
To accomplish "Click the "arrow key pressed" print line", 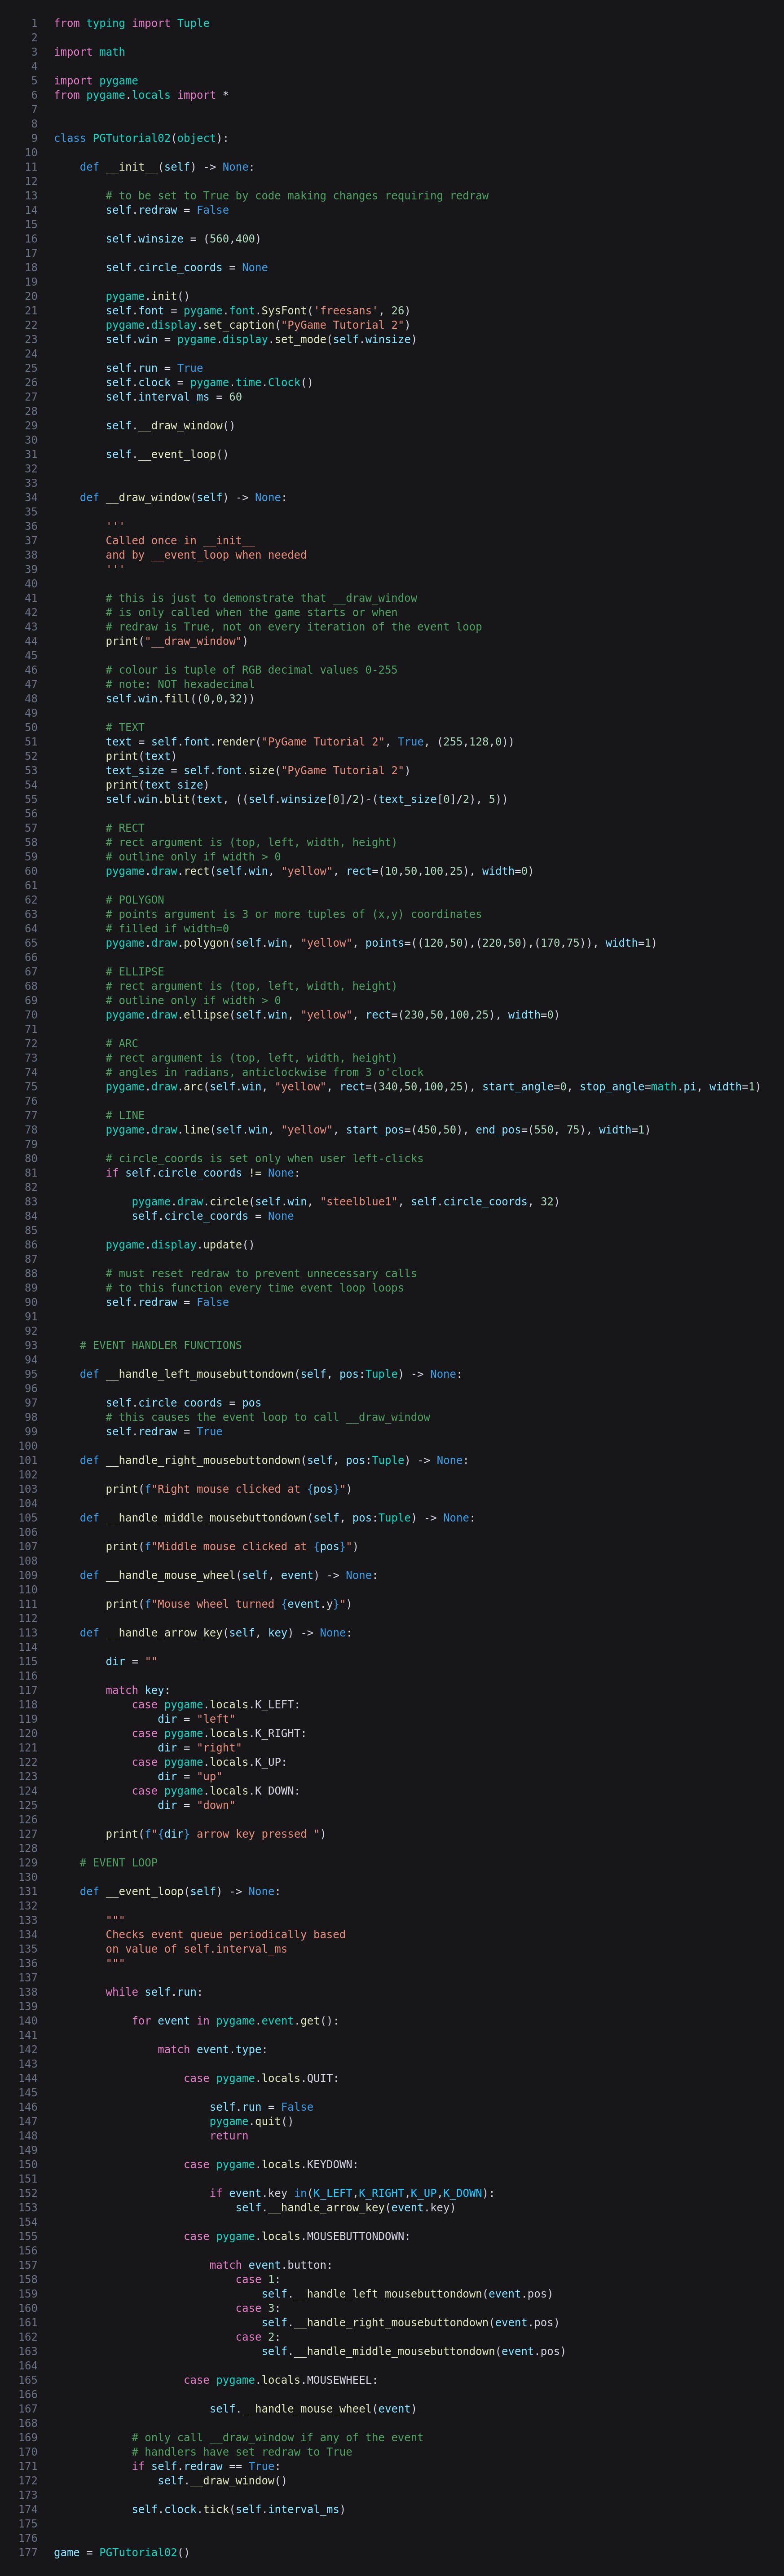I will tap(216, 1833).
